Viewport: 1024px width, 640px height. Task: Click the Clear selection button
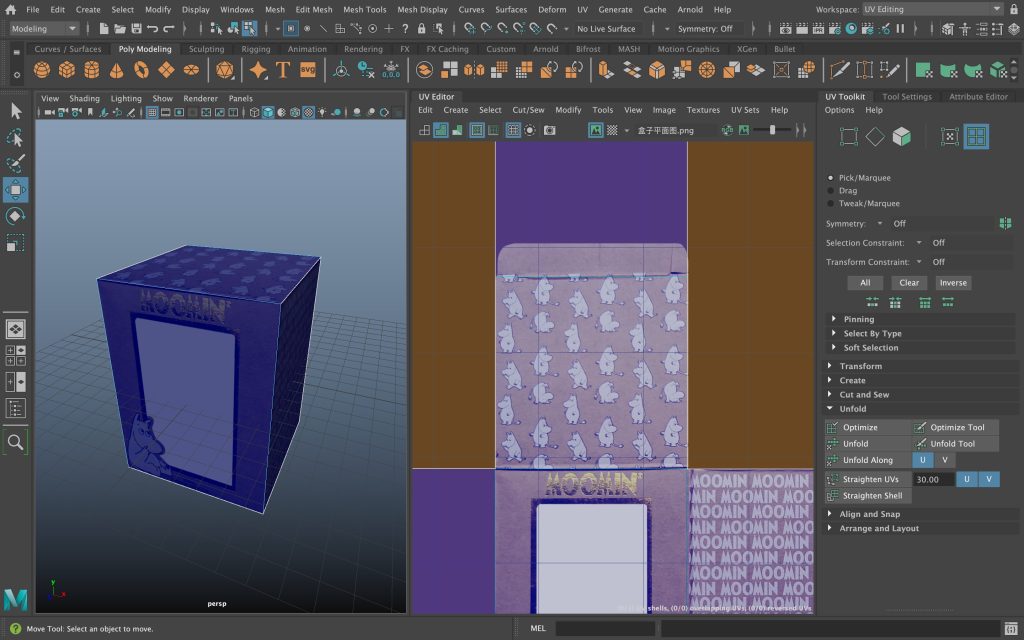click(x=909, y=283)
